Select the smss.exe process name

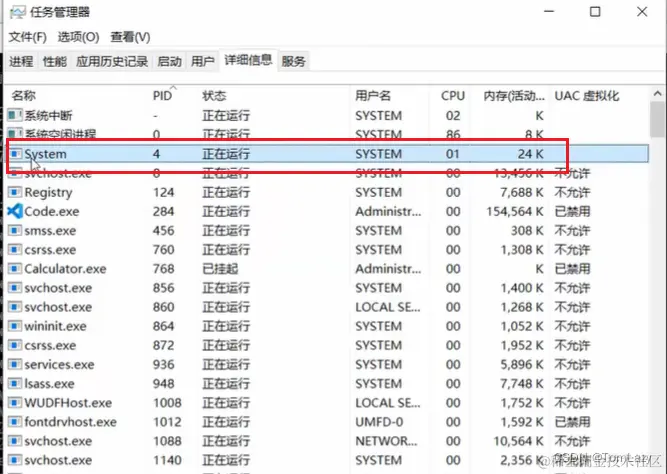click(x=50, y=231)
